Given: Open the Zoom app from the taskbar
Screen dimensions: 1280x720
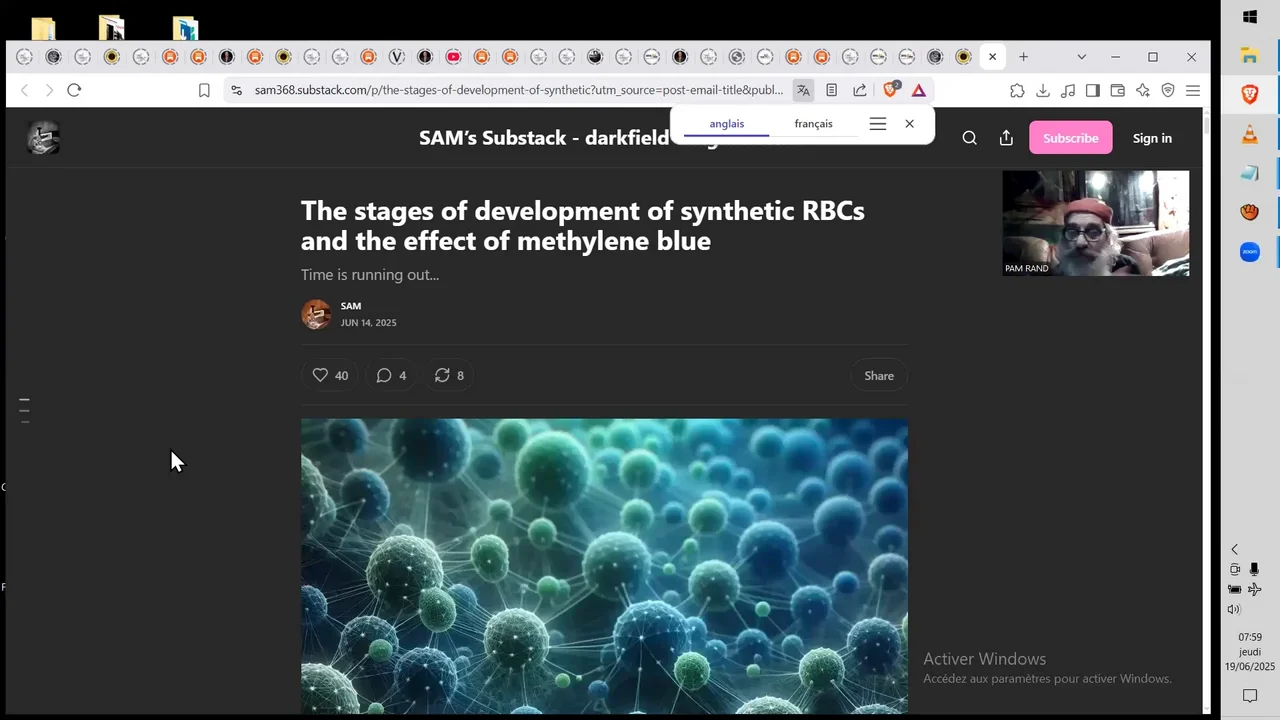Looking at the screenshot, I should (1250, 252).
